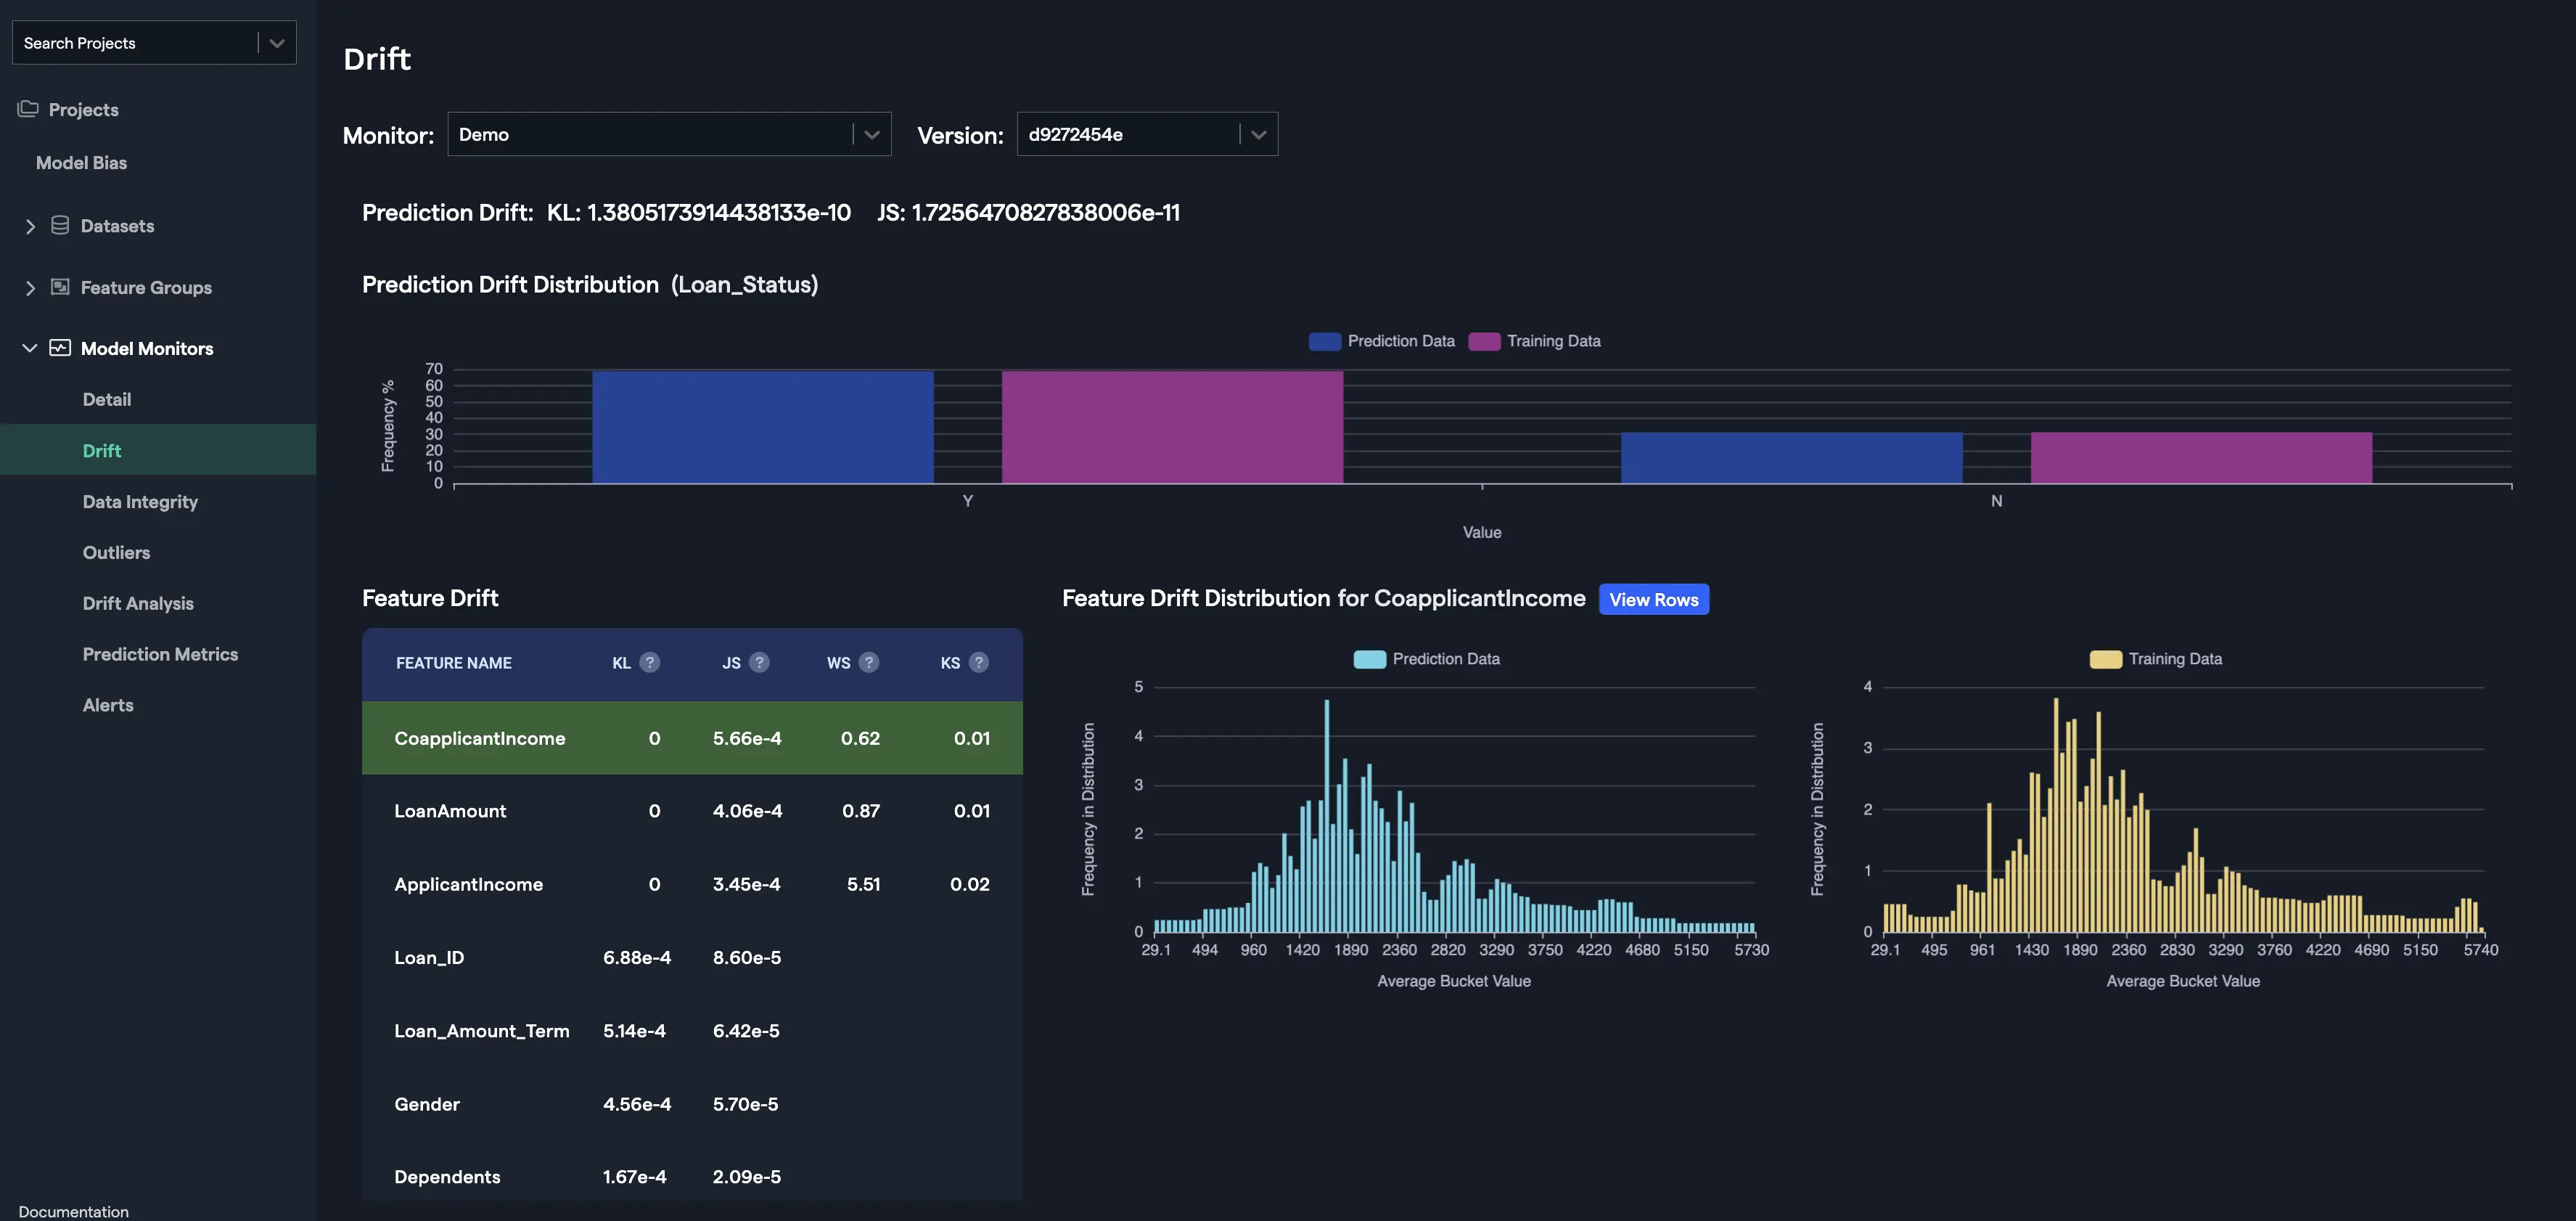Click the JS column help icon
This screenshot has height=1221, width=2576.
[760, 662]
